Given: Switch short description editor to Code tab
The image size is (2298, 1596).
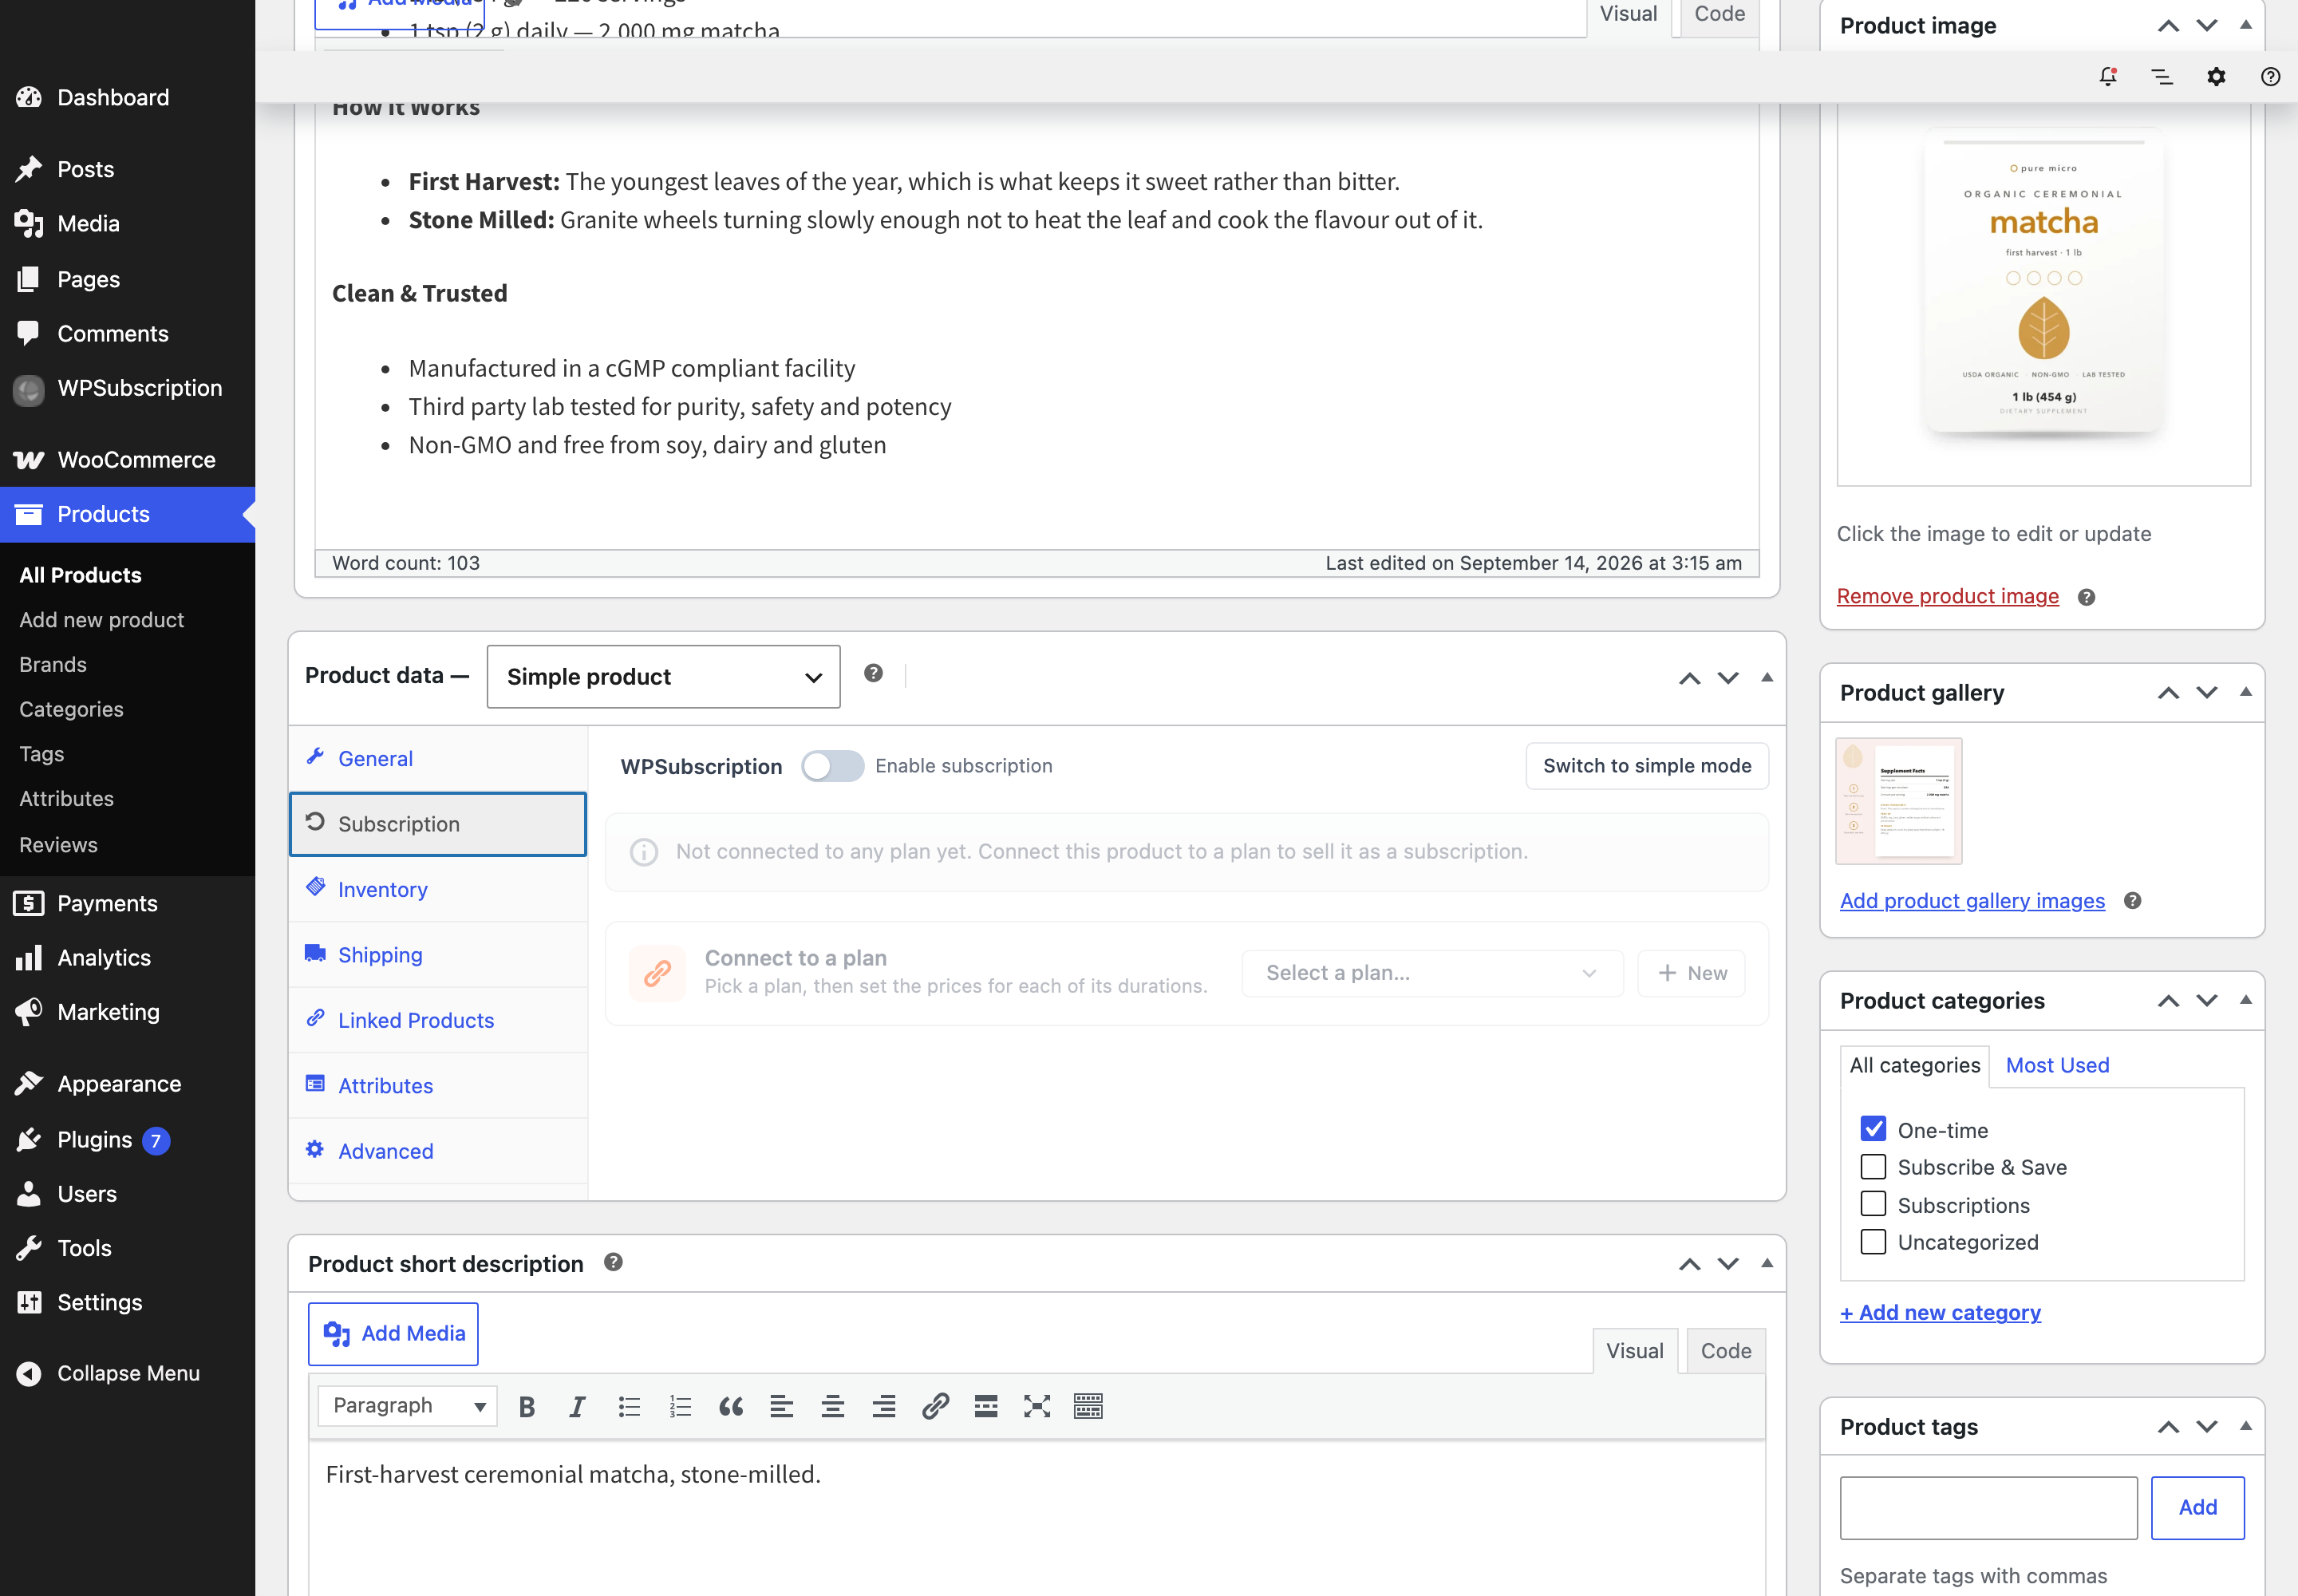Looking at the screenshot, I should [1726, 1351].
